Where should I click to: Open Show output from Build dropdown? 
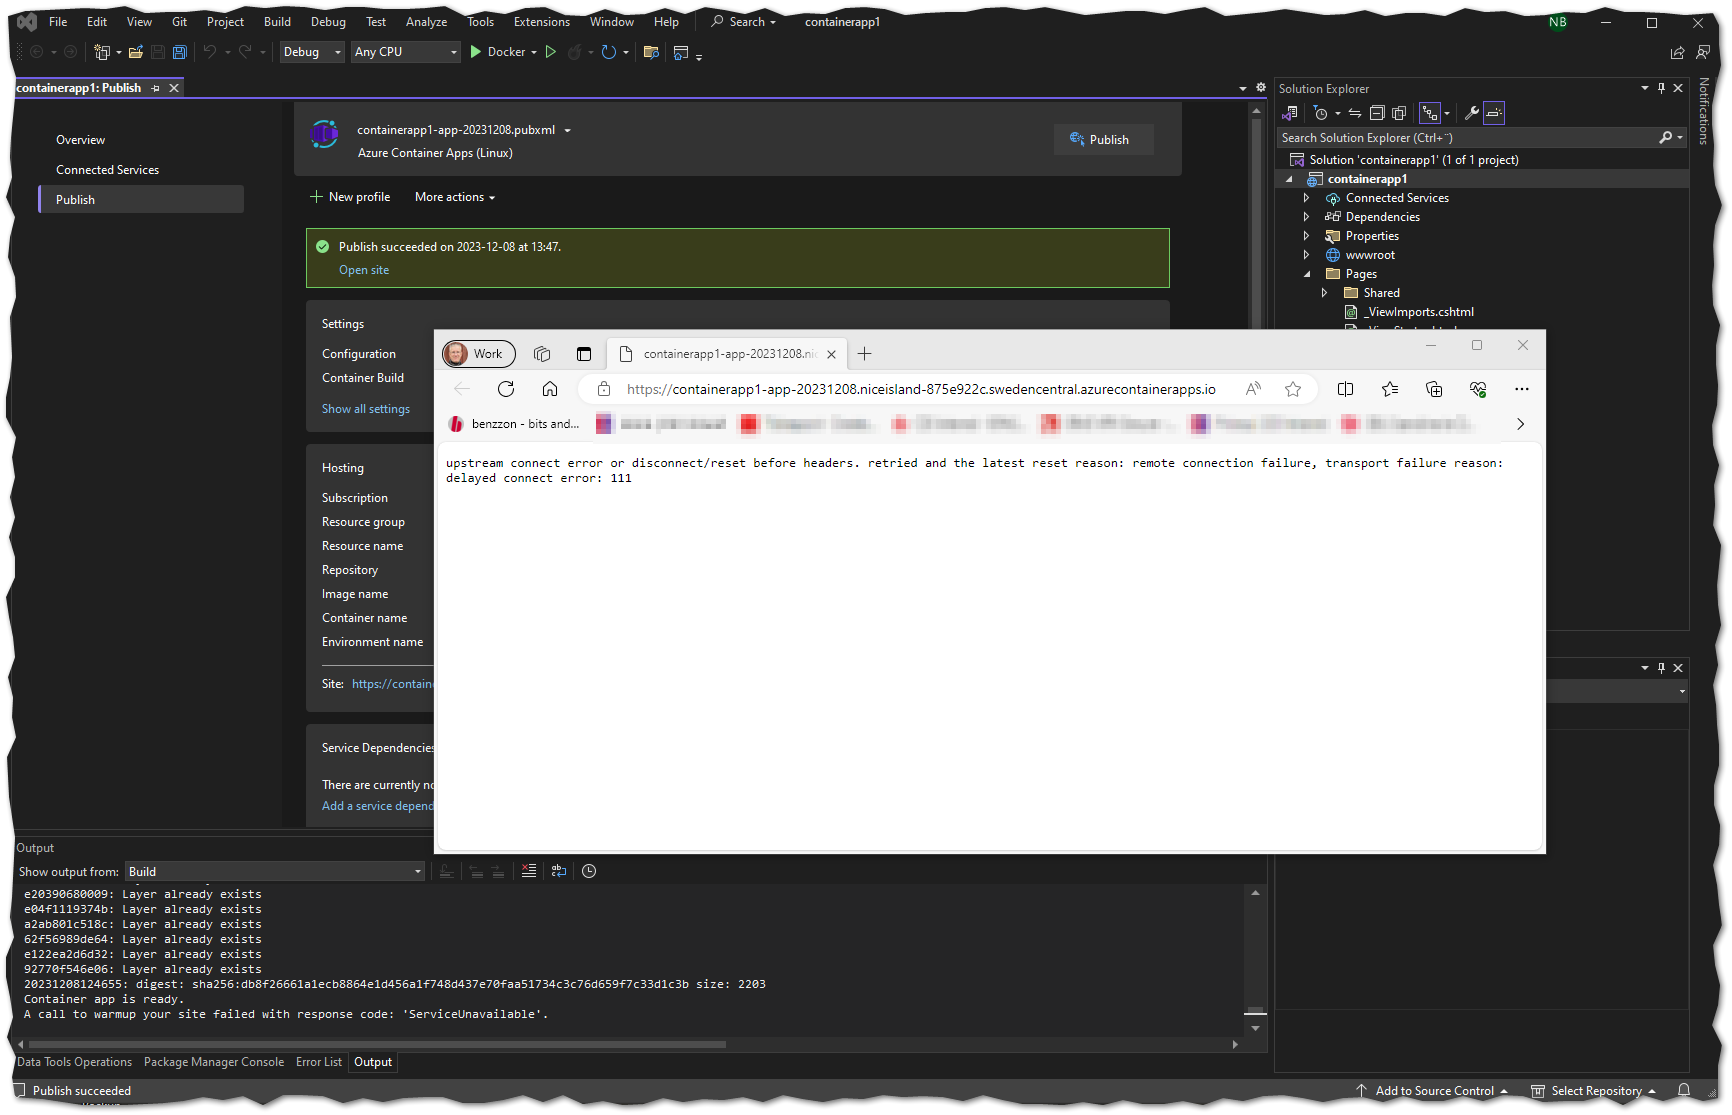(275, 872)
